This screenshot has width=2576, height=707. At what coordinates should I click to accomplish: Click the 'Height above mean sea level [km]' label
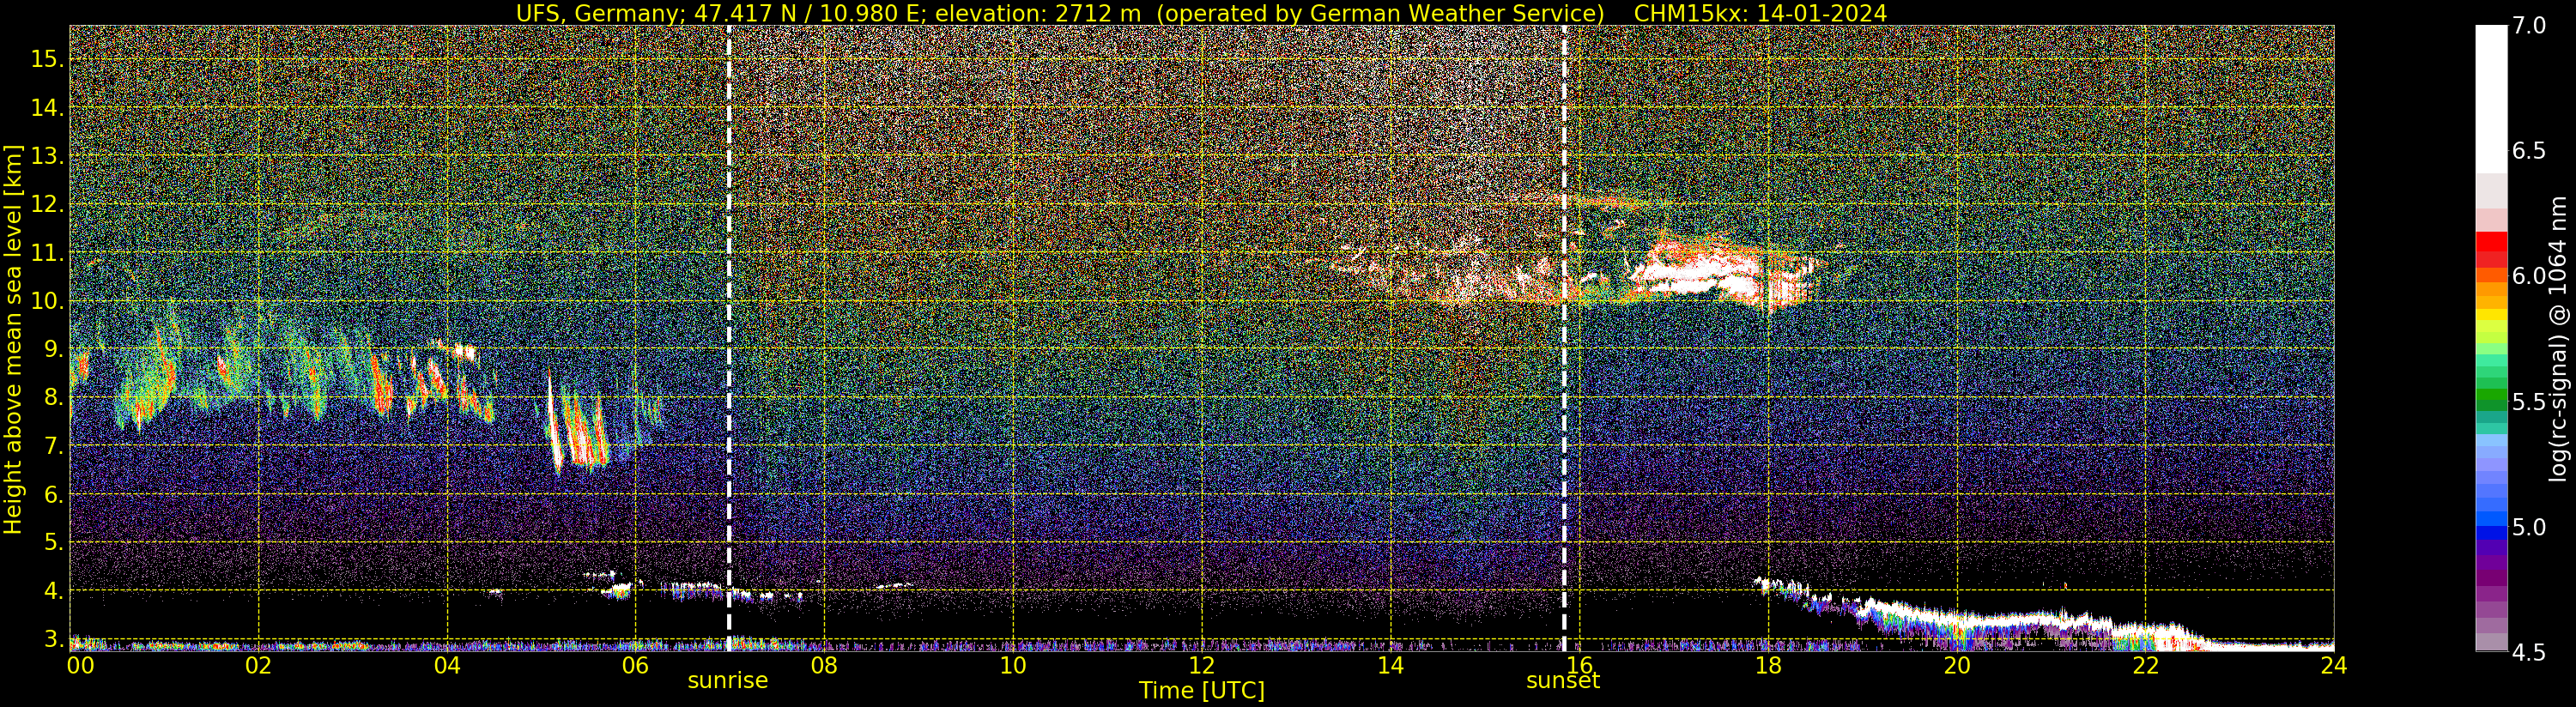click(x=13, y=339)
